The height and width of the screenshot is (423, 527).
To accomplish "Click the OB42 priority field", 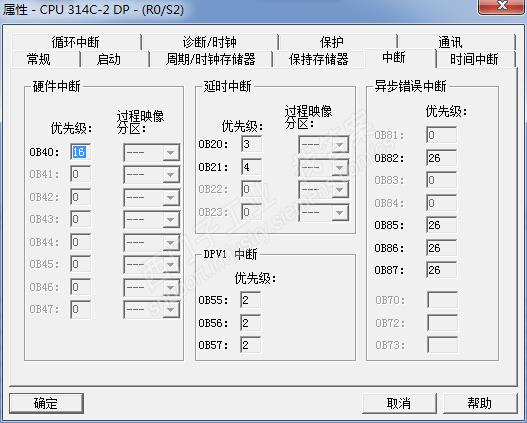I will [81, 197].
